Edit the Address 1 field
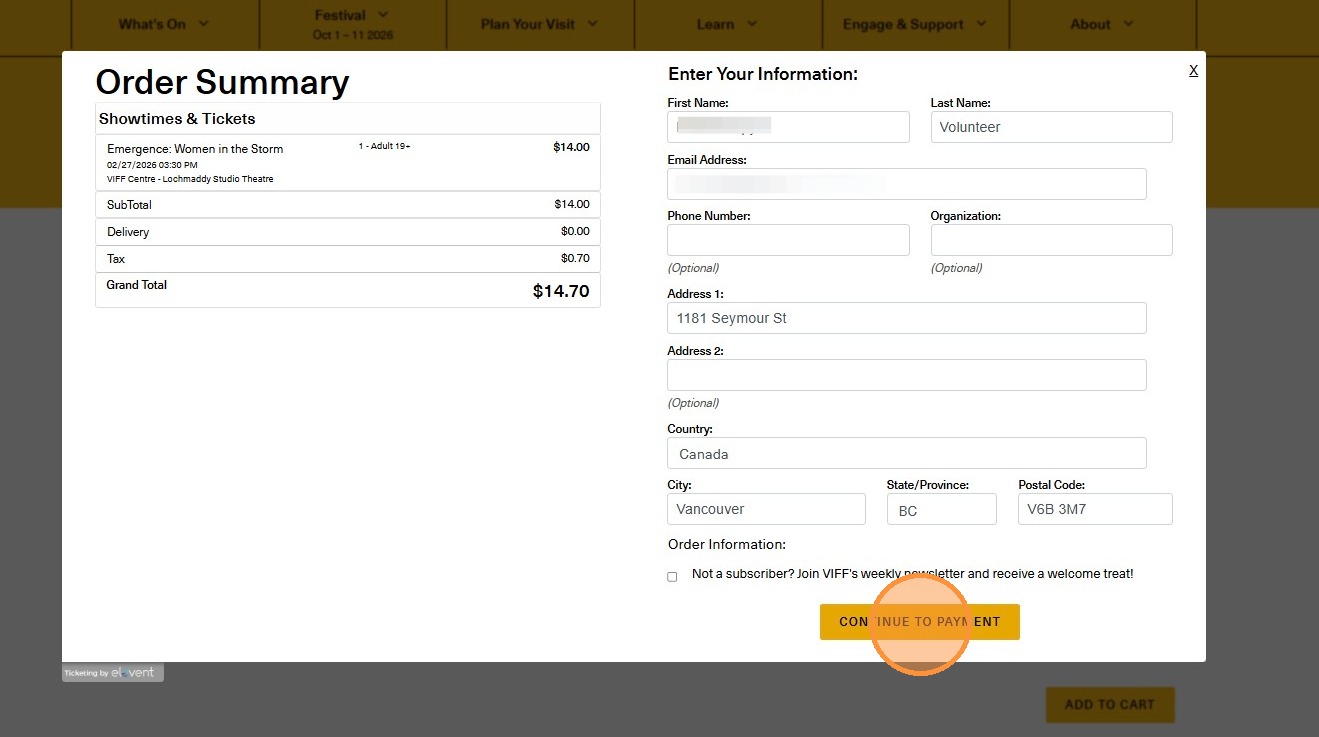Viewport: 1319px width, 737px height. (906, 318)
